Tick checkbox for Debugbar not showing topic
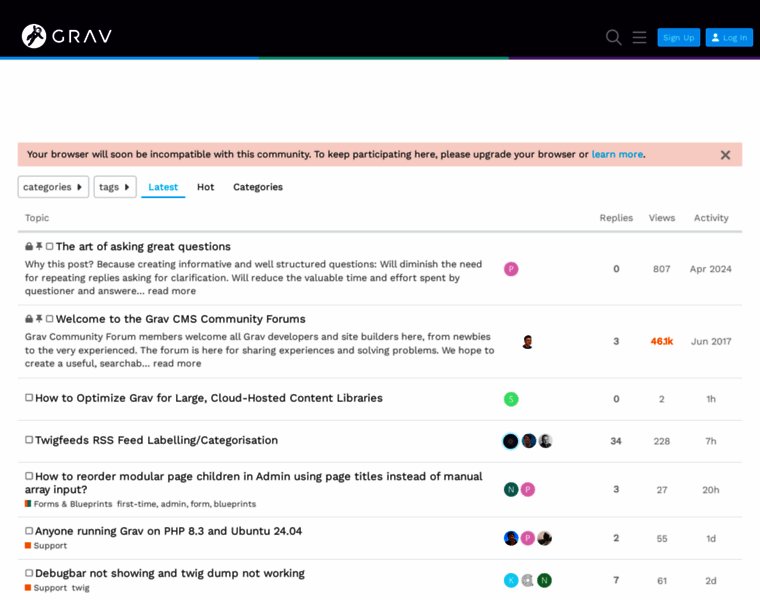This screenshot has height=600, width=760. pos(29,573)
